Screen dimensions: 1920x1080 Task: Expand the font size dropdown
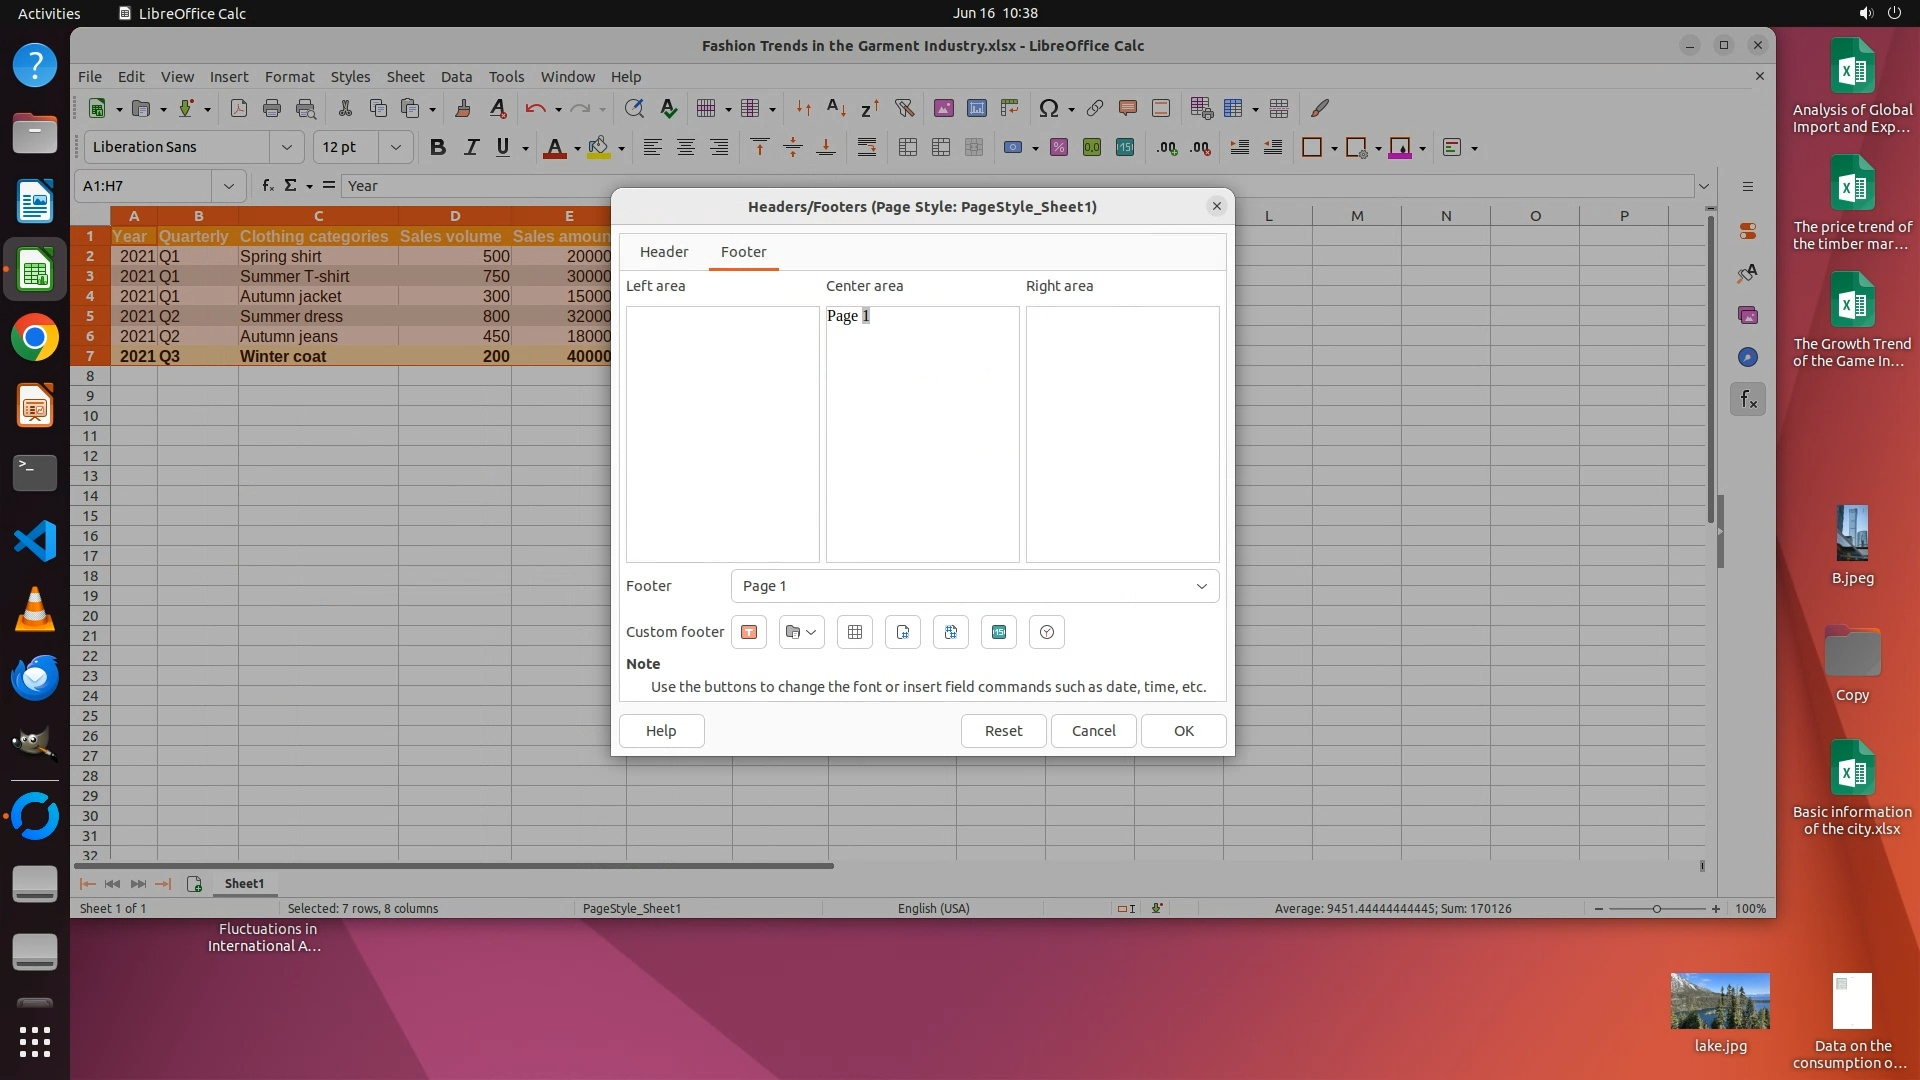click(396, 148)
